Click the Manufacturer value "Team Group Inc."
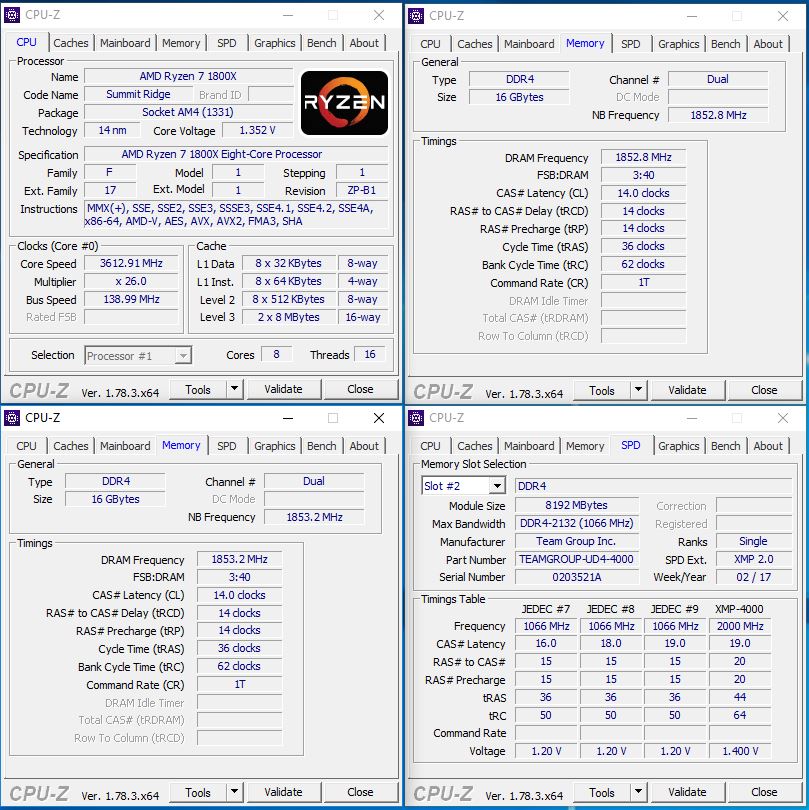 click(577, 541)
